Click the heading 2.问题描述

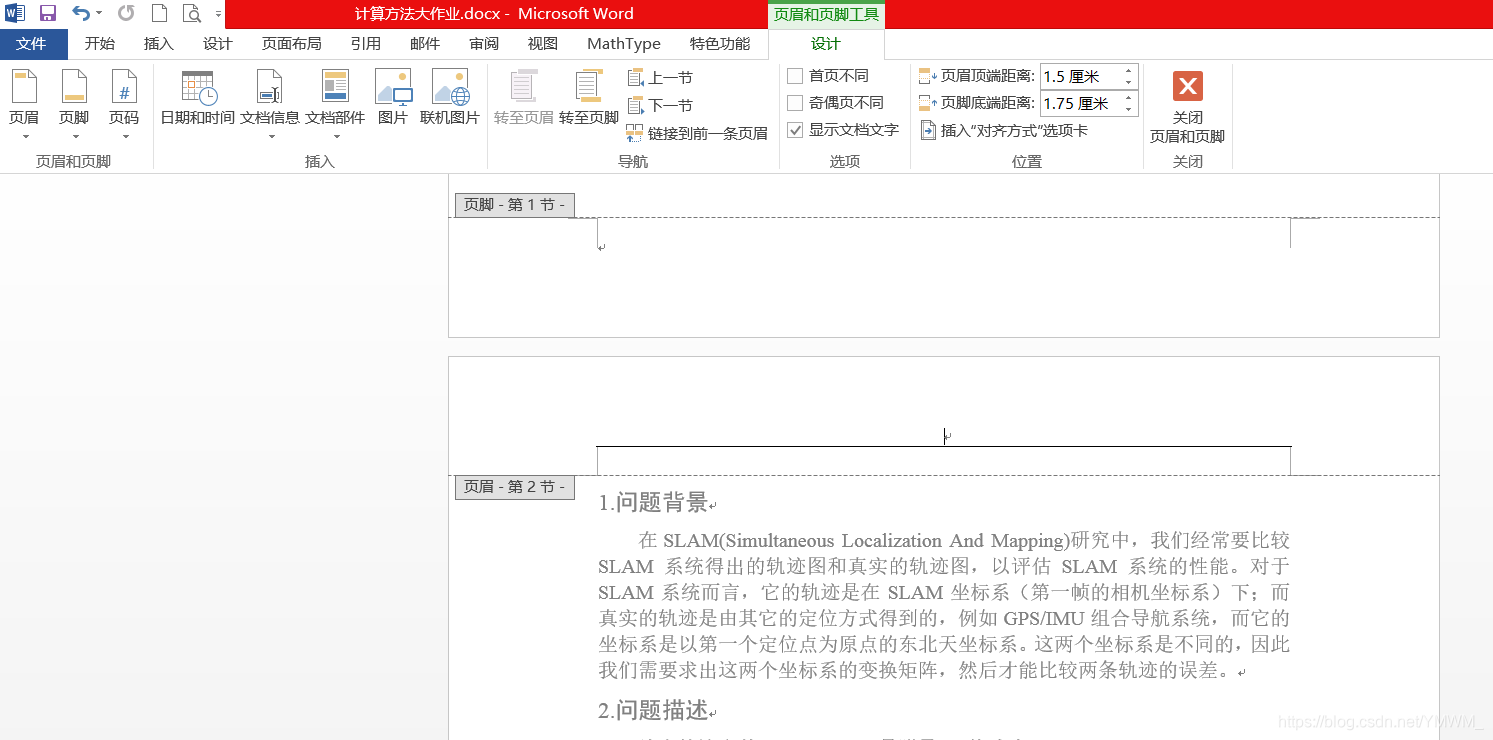653,711
